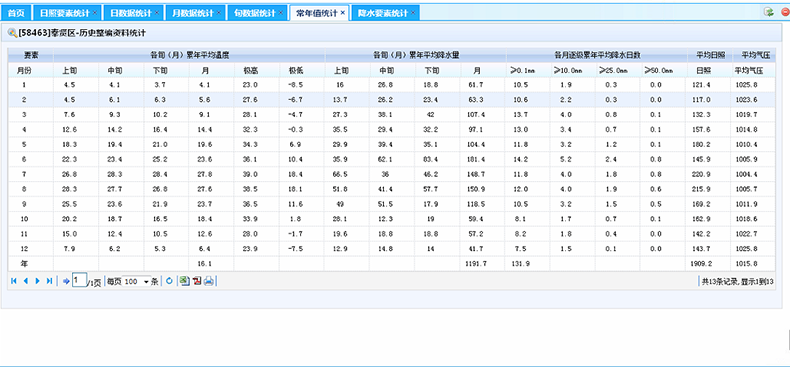Close the 常年值统计 tab
Viewport: 790px width, 367px height.
(343, 13)
